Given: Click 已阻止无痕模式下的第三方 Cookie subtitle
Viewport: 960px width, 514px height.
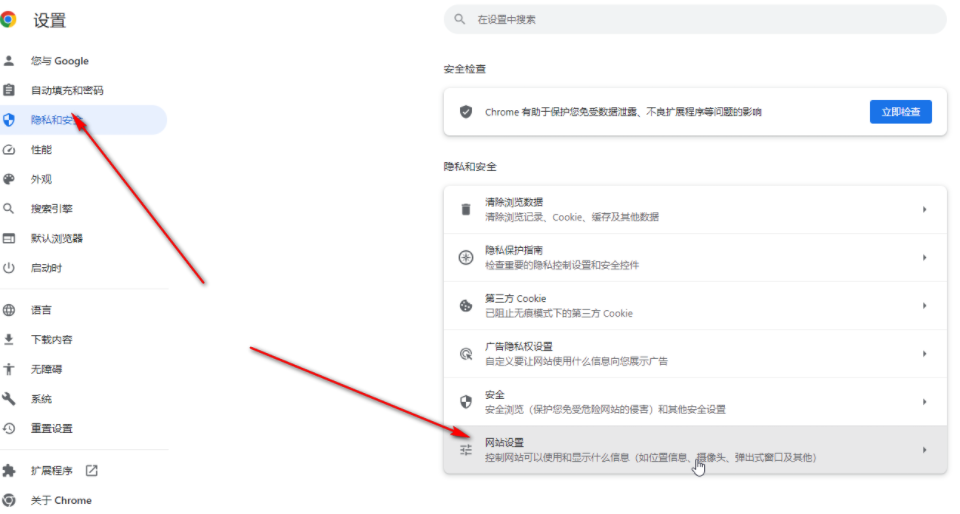Looking at the screenshot, I should (559, 313).
